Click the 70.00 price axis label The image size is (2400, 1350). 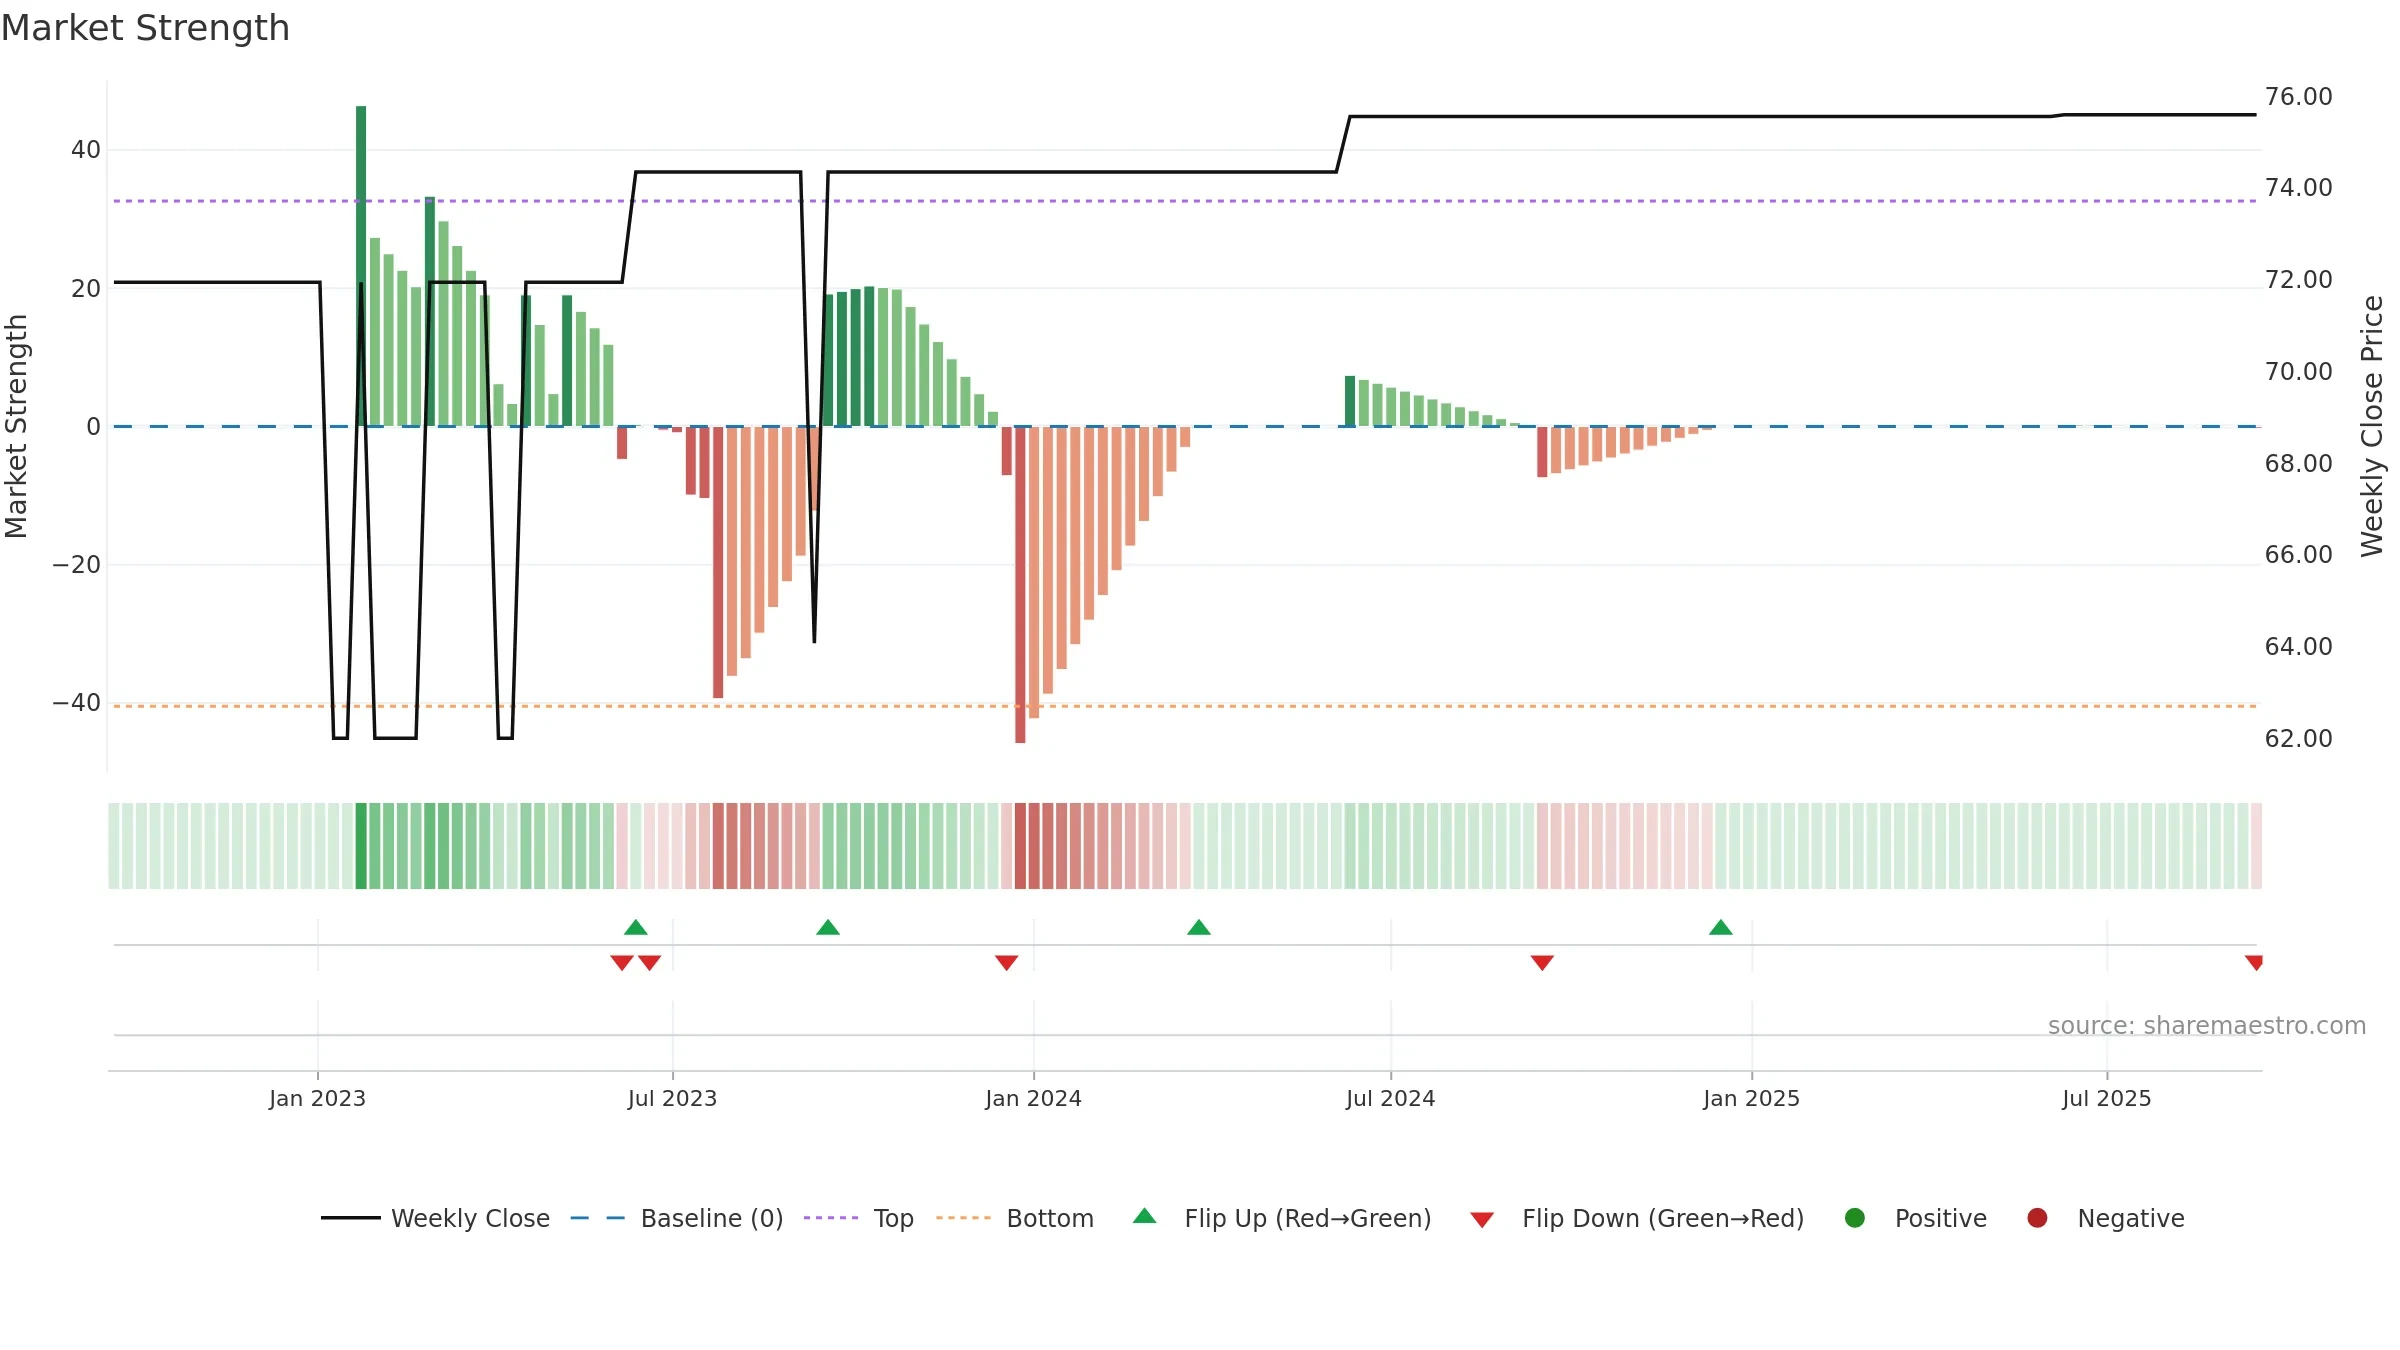pos(2298,372)
